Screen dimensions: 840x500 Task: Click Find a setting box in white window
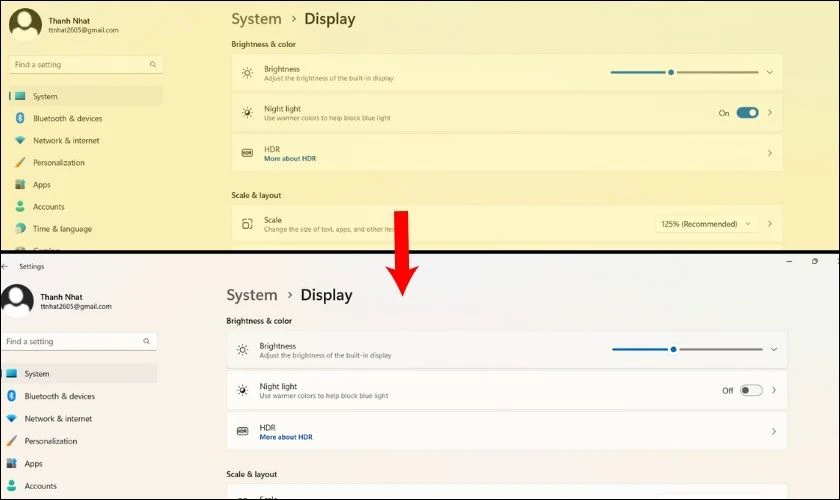(x=79, y=341)
